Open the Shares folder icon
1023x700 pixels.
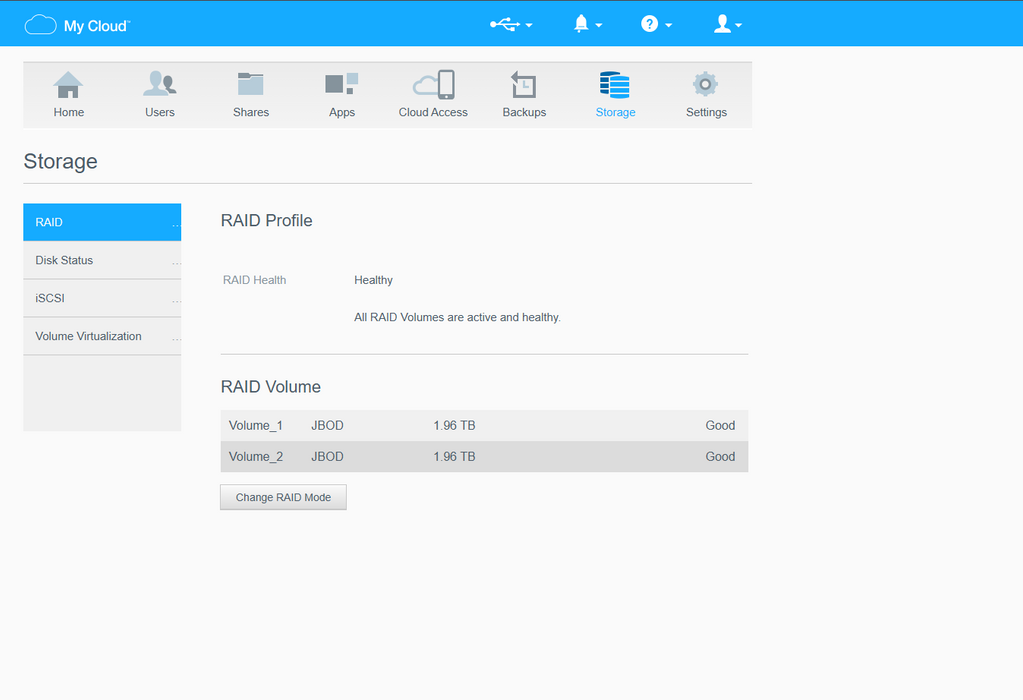(x=251, y=84)
